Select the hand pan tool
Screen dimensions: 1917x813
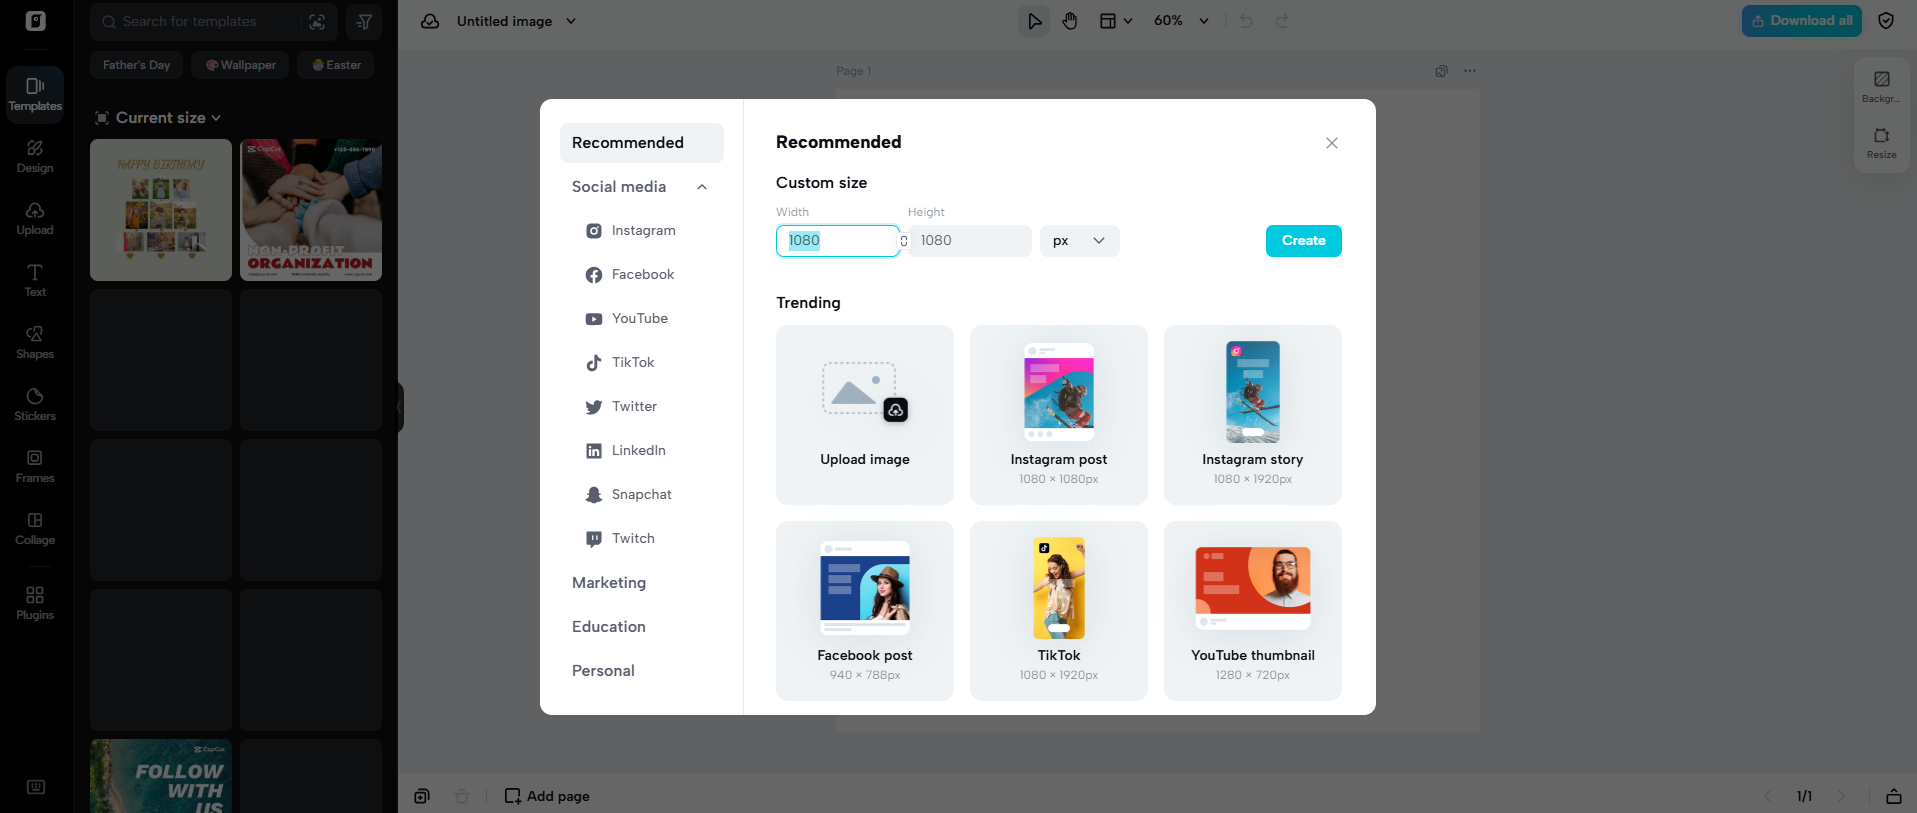click(x=1070, y=21)
